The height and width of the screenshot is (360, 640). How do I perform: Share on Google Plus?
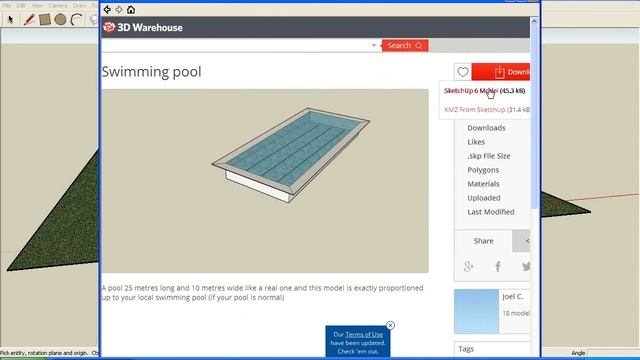point(469,267)
